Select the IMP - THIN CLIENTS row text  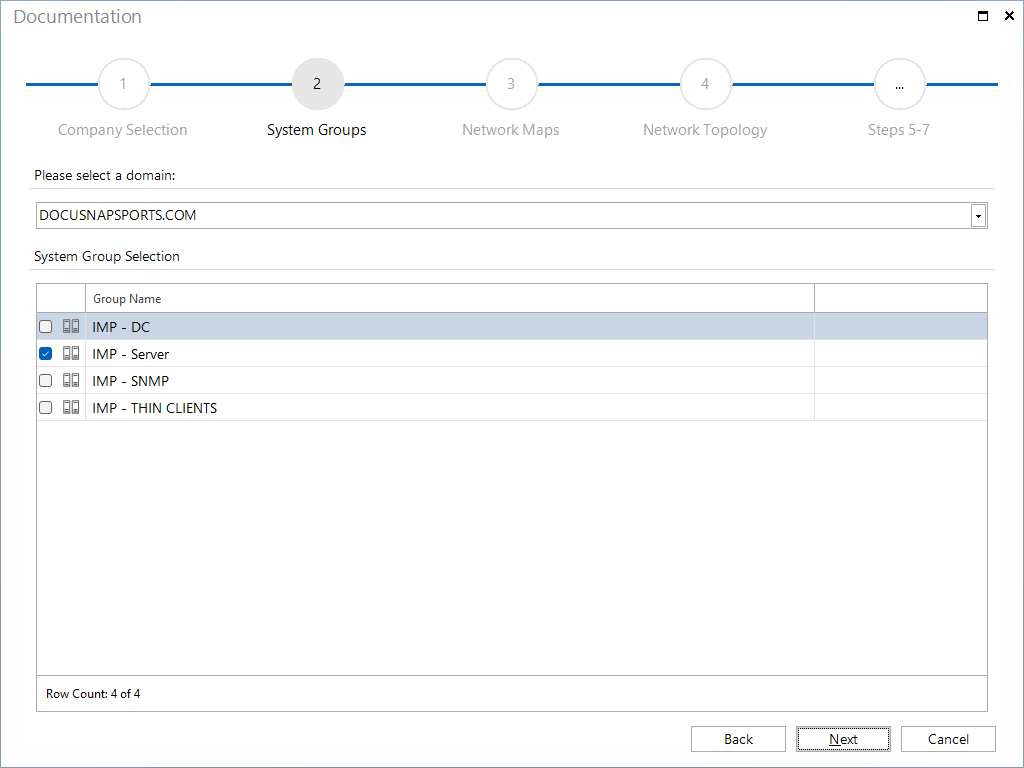155,408
